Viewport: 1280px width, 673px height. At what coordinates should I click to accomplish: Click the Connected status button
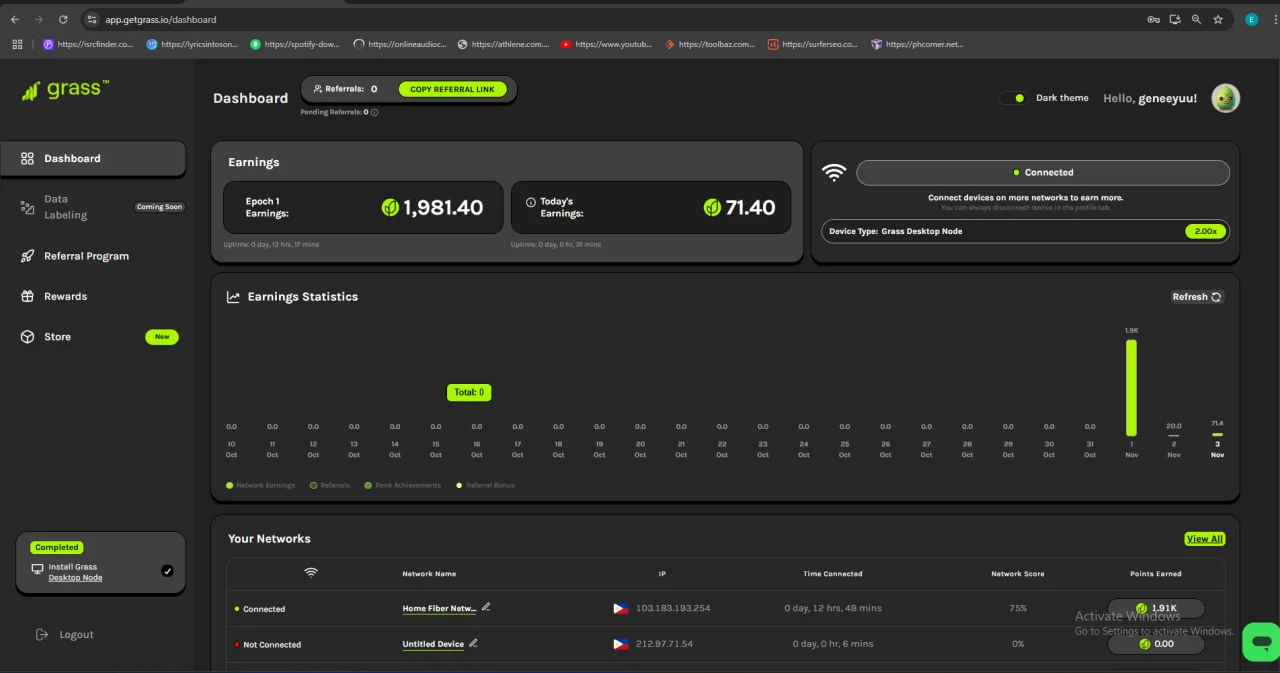point(1043,172)
